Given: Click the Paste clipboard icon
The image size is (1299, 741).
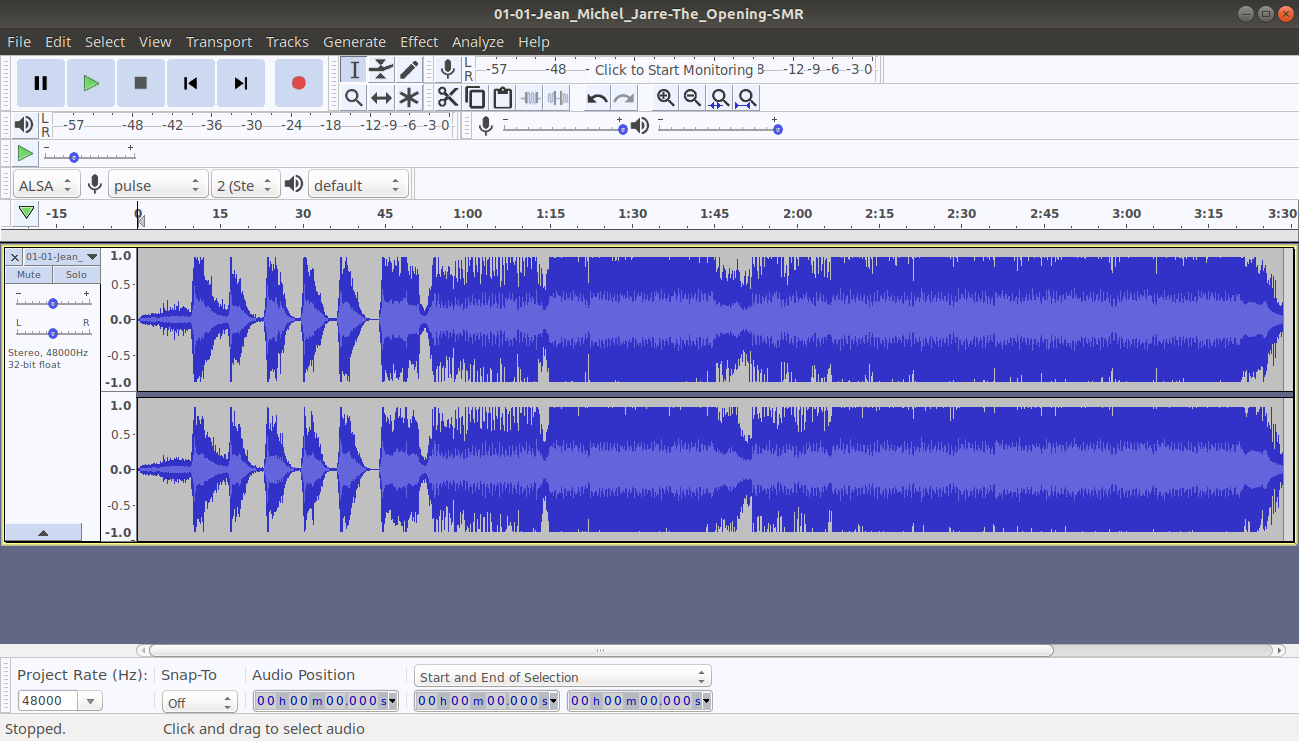Looking at the screenshot, I should 502,97.
